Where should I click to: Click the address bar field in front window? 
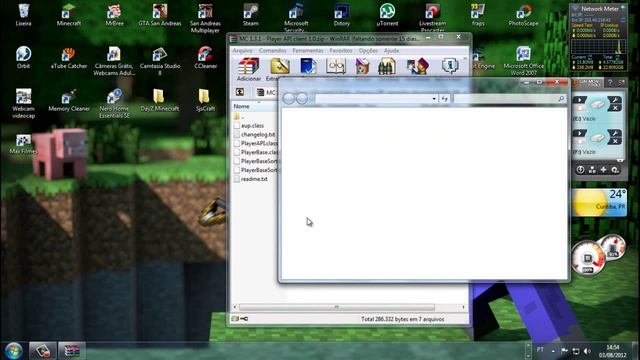click(373, 99)
